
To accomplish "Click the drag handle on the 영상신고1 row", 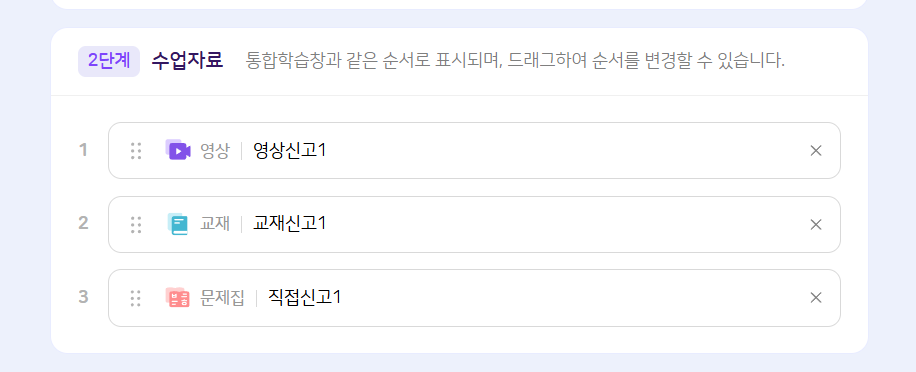I will (x=136, y=151).
